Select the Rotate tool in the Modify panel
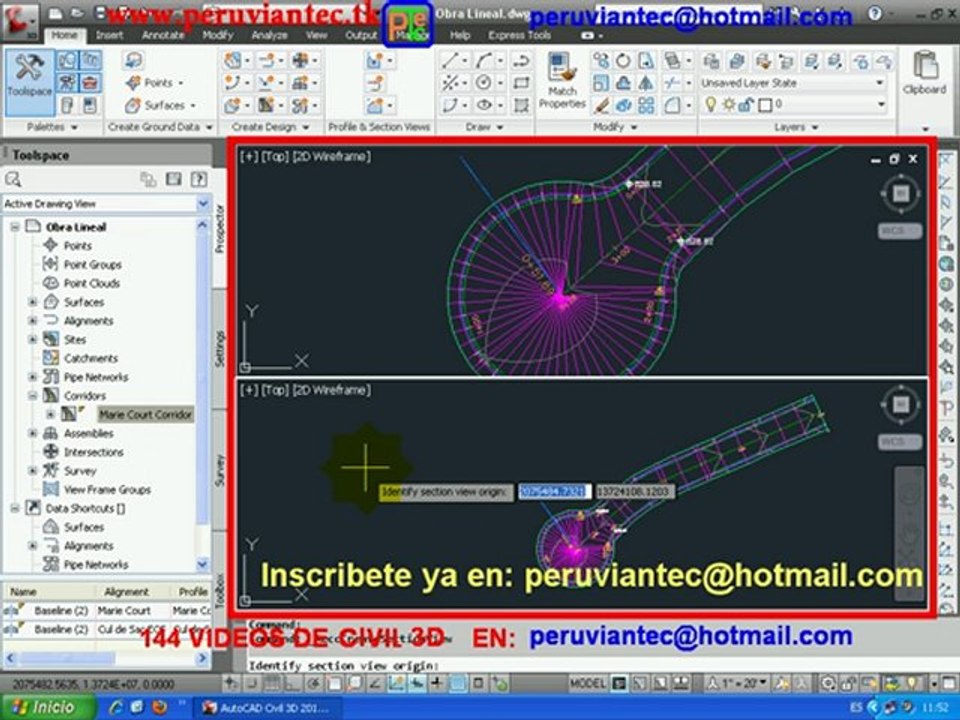The height and width of the screenshot is (720, 960). [623, 60]
